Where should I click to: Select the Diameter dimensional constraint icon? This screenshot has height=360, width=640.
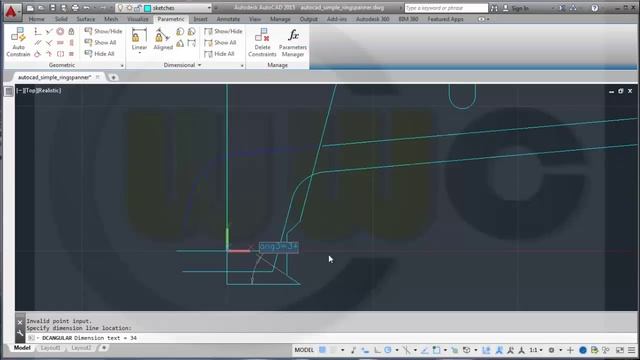(x=191, y=31)
